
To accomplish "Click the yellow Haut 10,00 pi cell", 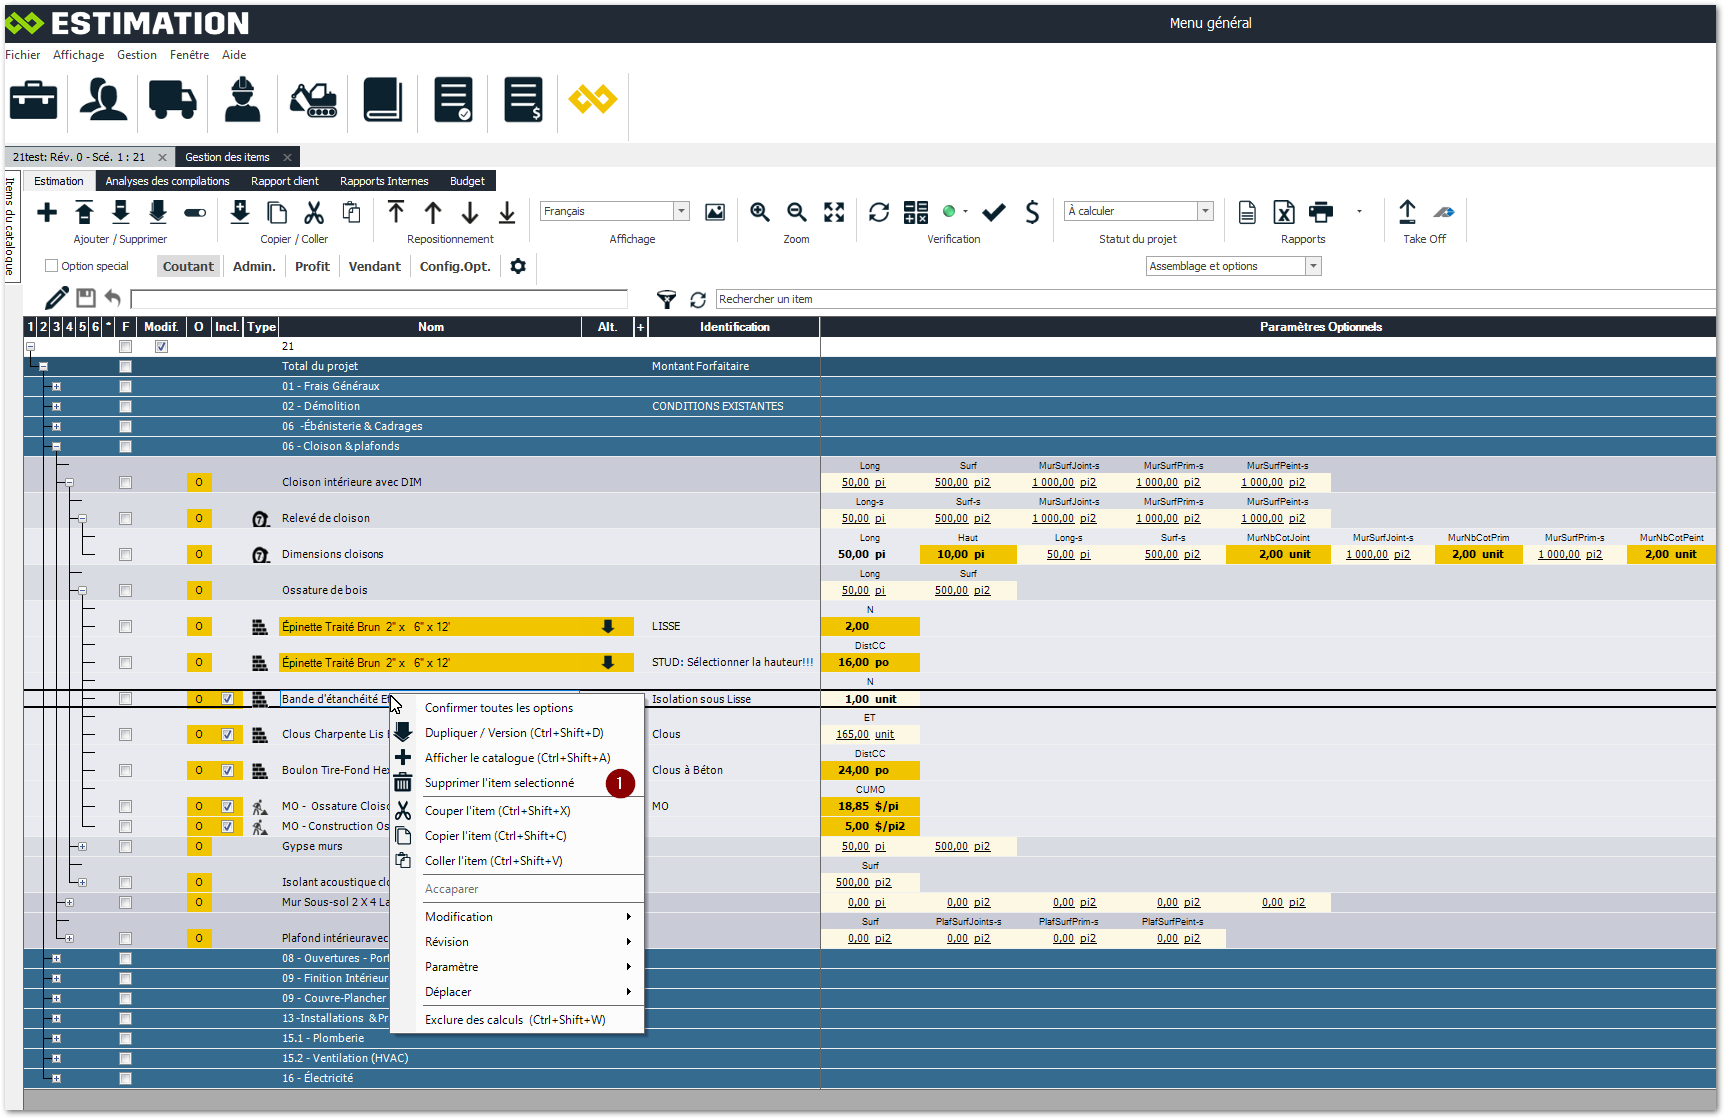I will point(967,554).
